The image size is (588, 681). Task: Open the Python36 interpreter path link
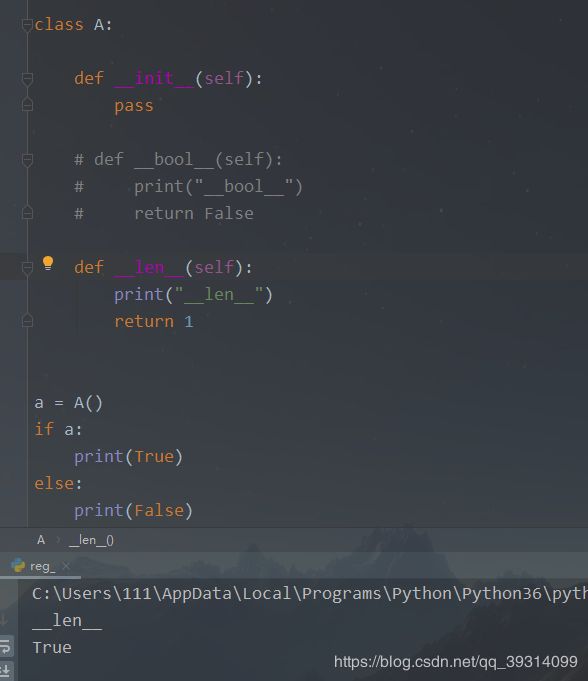(x=310, y=594)
